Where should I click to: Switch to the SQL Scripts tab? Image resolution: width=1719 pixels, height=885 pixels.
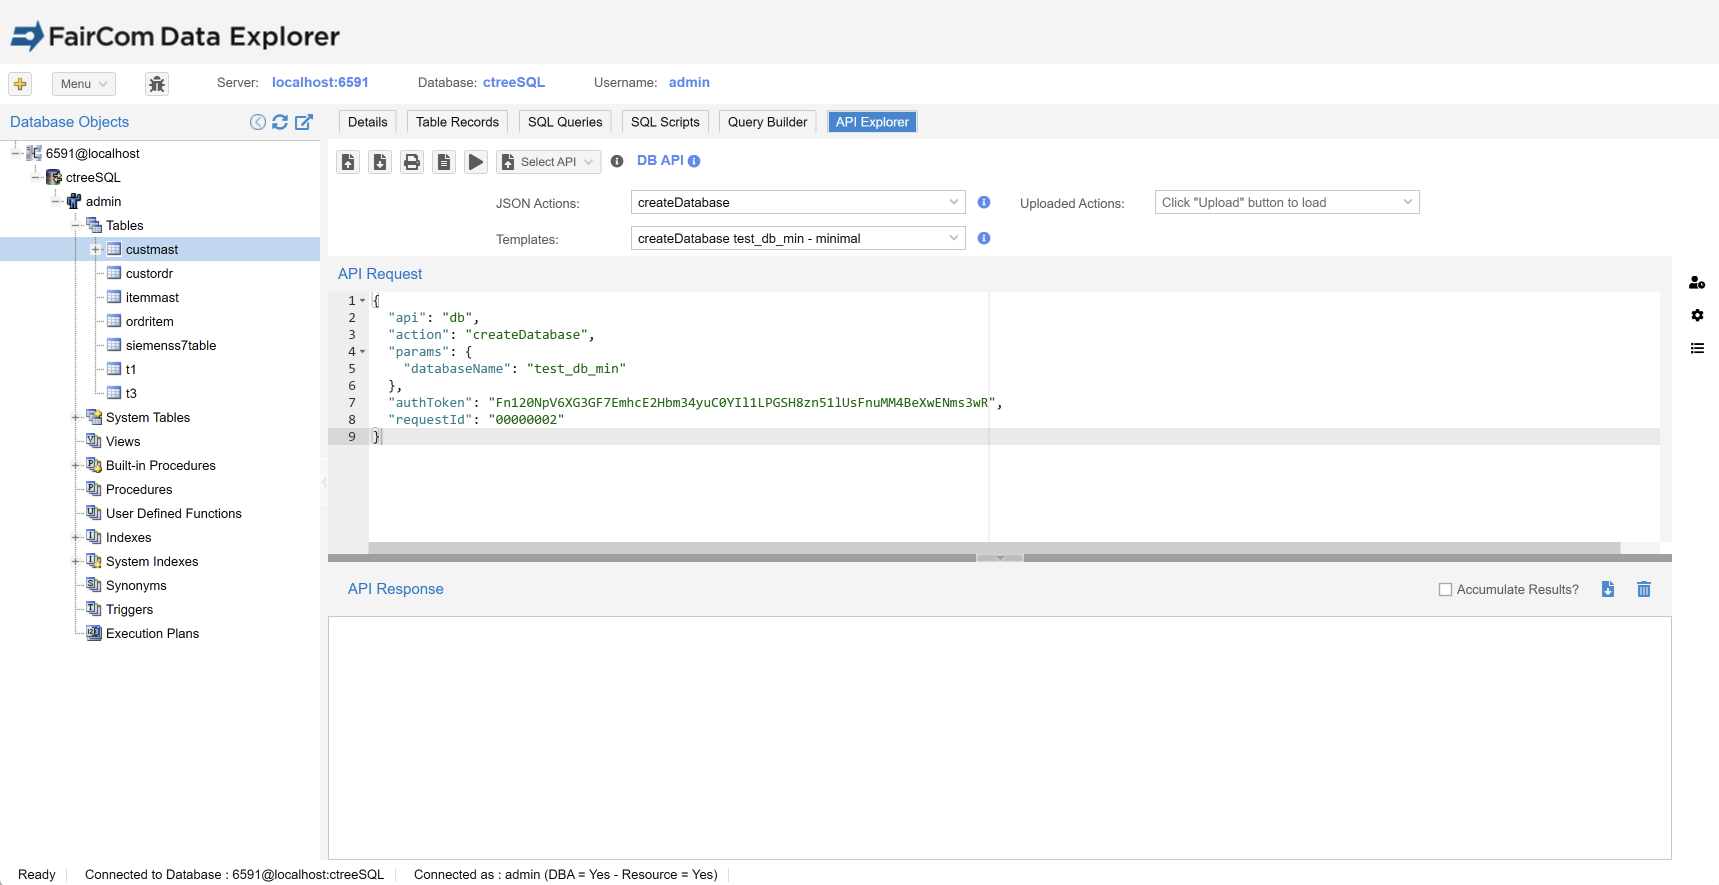[x=665, y=122]
